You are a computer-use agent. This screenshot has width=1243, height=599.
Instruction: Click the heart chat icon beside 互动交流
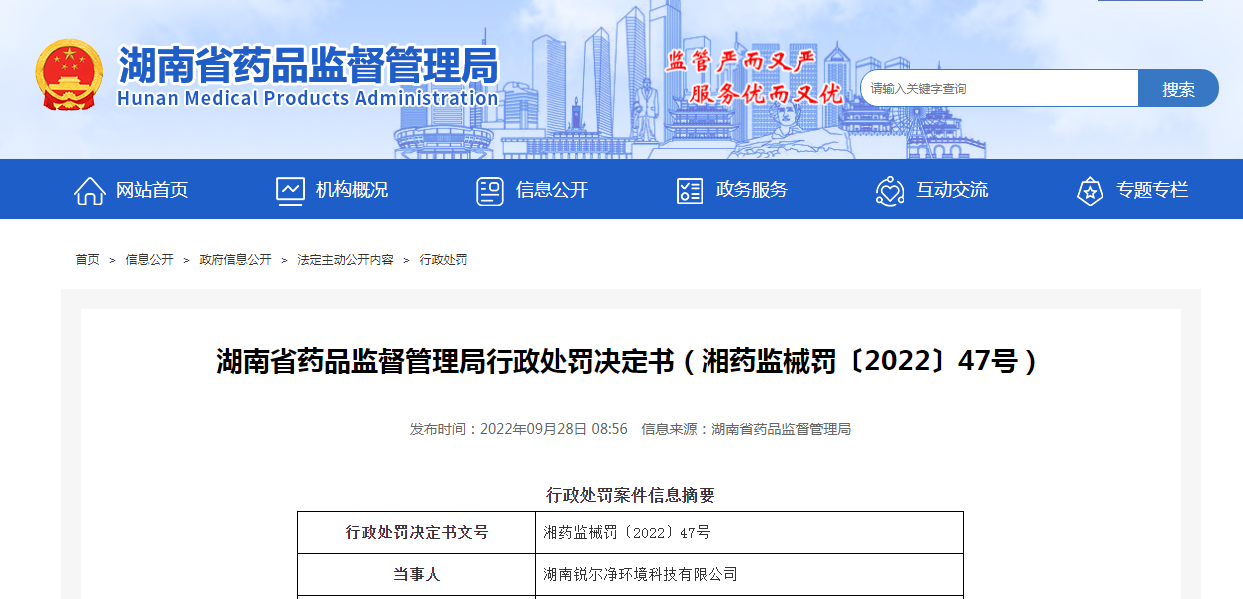tap(890, 190)
